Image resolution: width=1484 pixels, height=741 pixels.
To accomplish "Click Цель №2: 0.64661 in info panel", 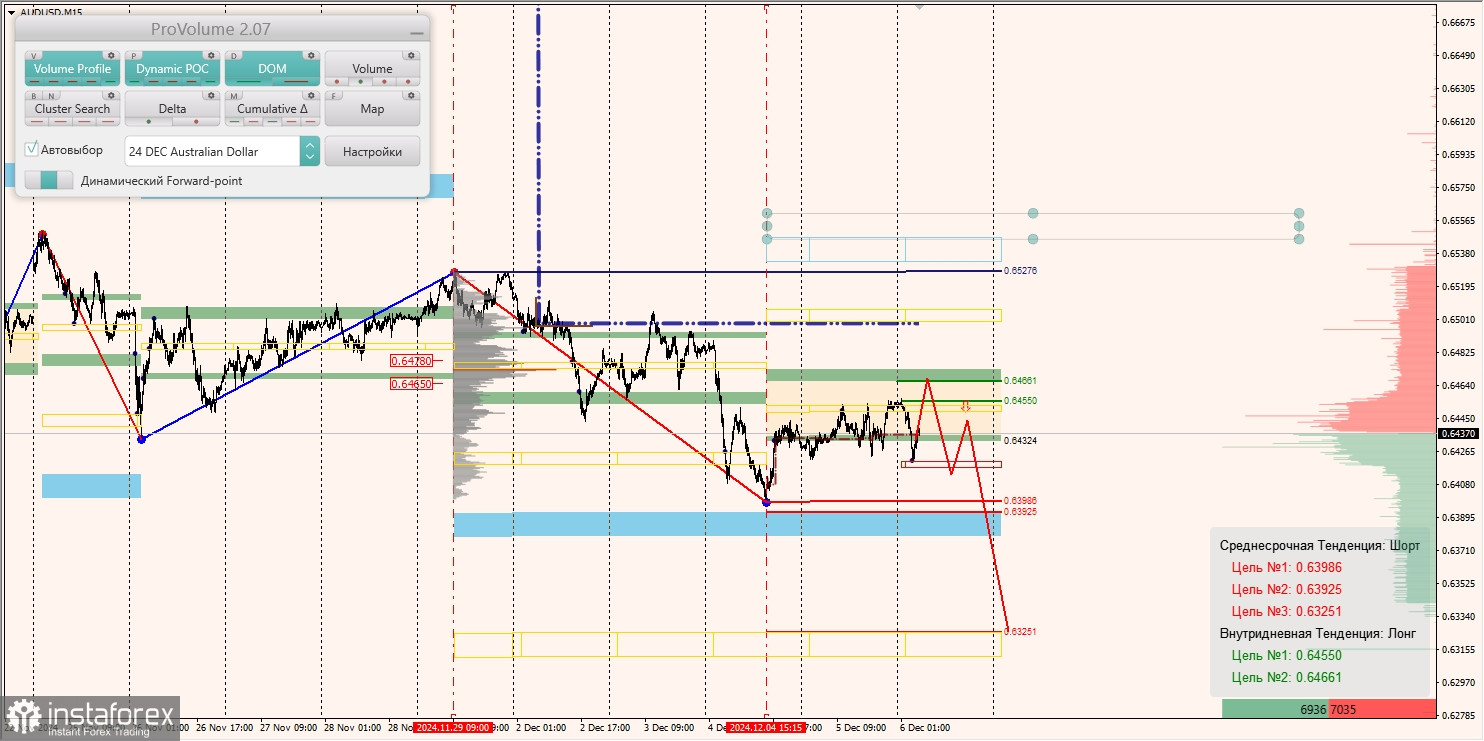I will coord(1286,677).
